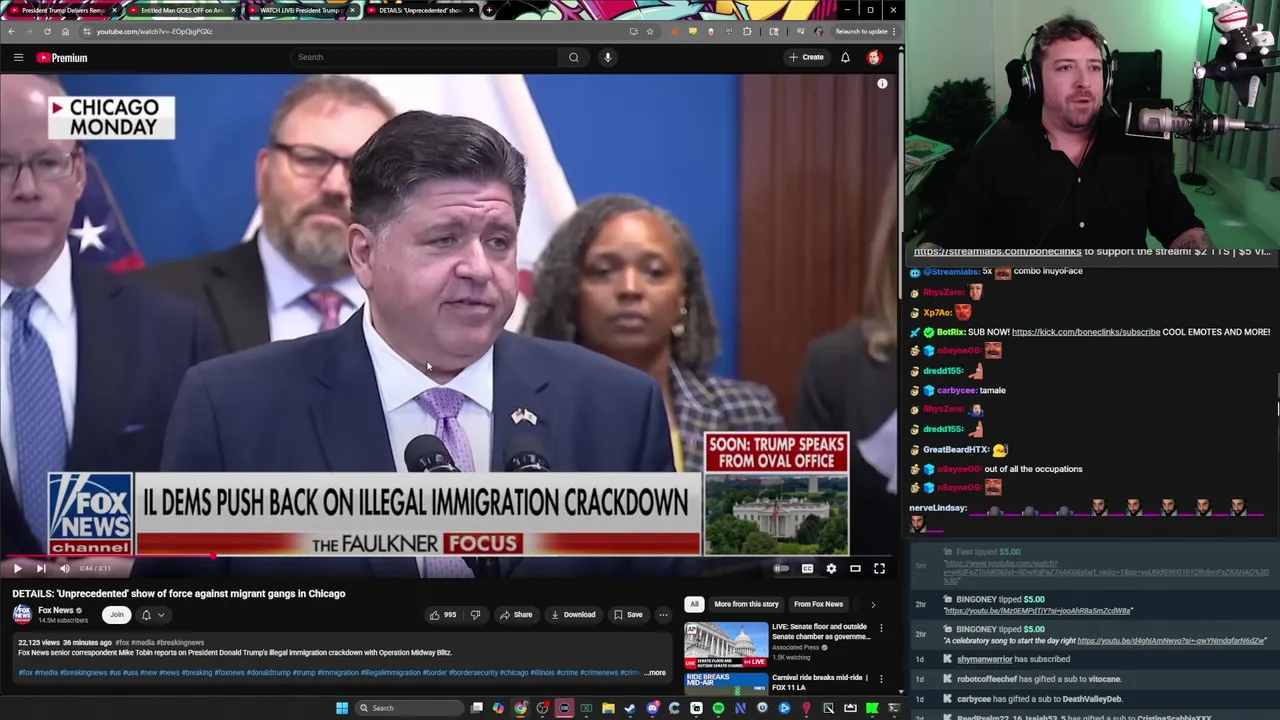The image size is (1280, 720).
Task: Reload the current page
Action: click(47, 31)
